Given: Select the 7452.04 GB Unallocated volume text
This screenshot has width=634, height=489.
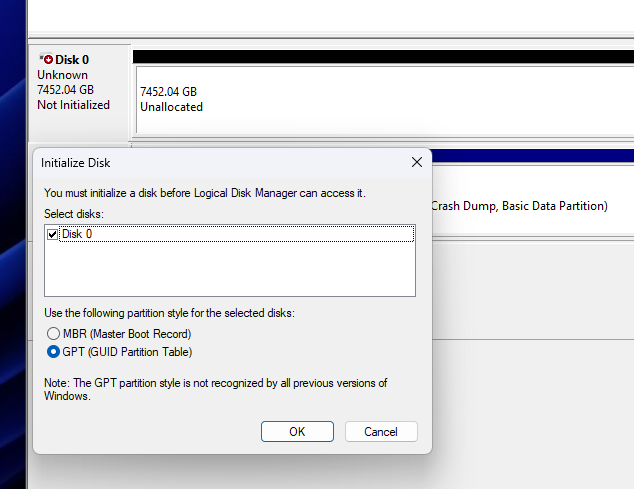Looking at the screenshot, I should (x=171, y=99).
